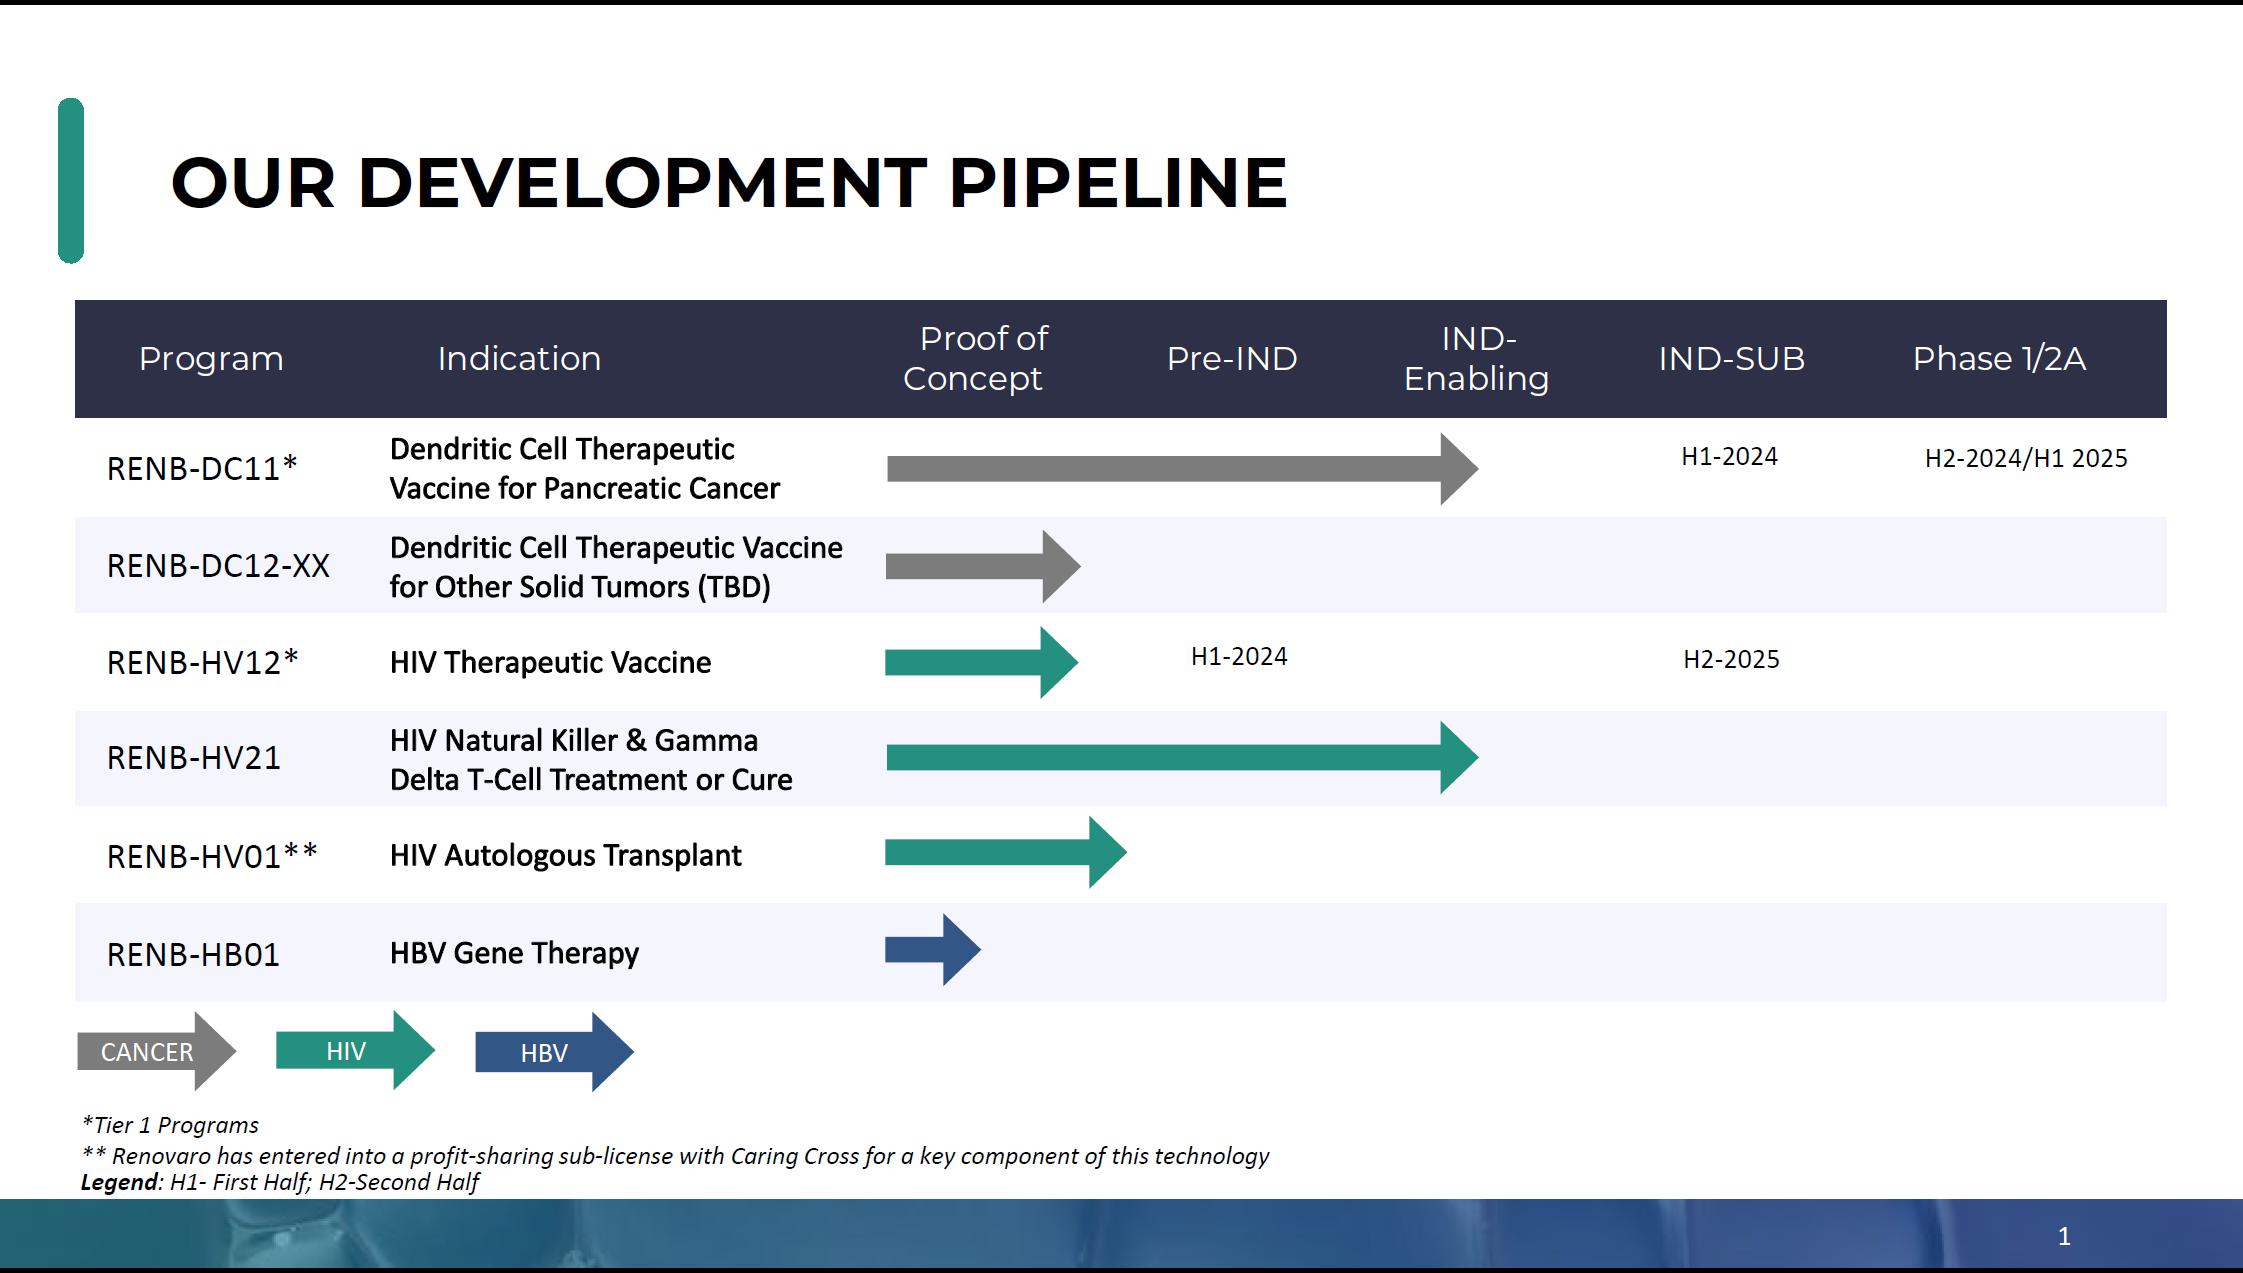The height and width of the screenshot is (1273, 2243).
Task: Select the RENB-DC12-XX gray progress arrow
Action: click(x=981, y=567)
